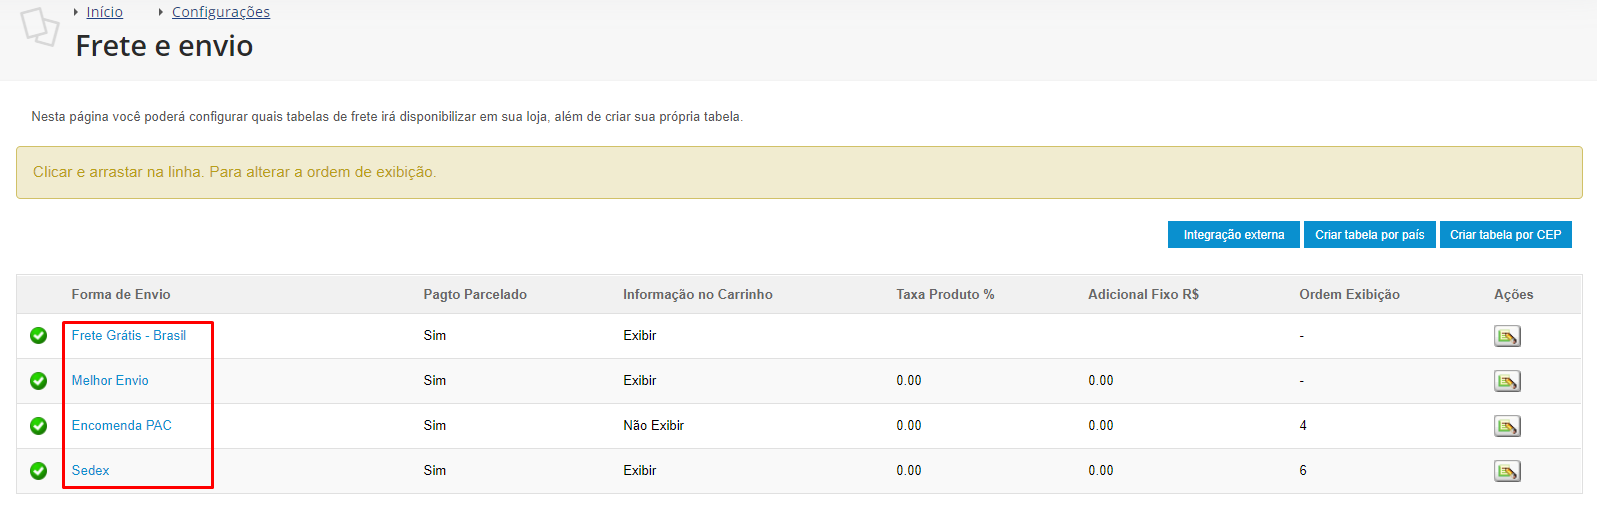
Task: Click edit icon for Encomenda PAC row
Action: coord(1507,426)
